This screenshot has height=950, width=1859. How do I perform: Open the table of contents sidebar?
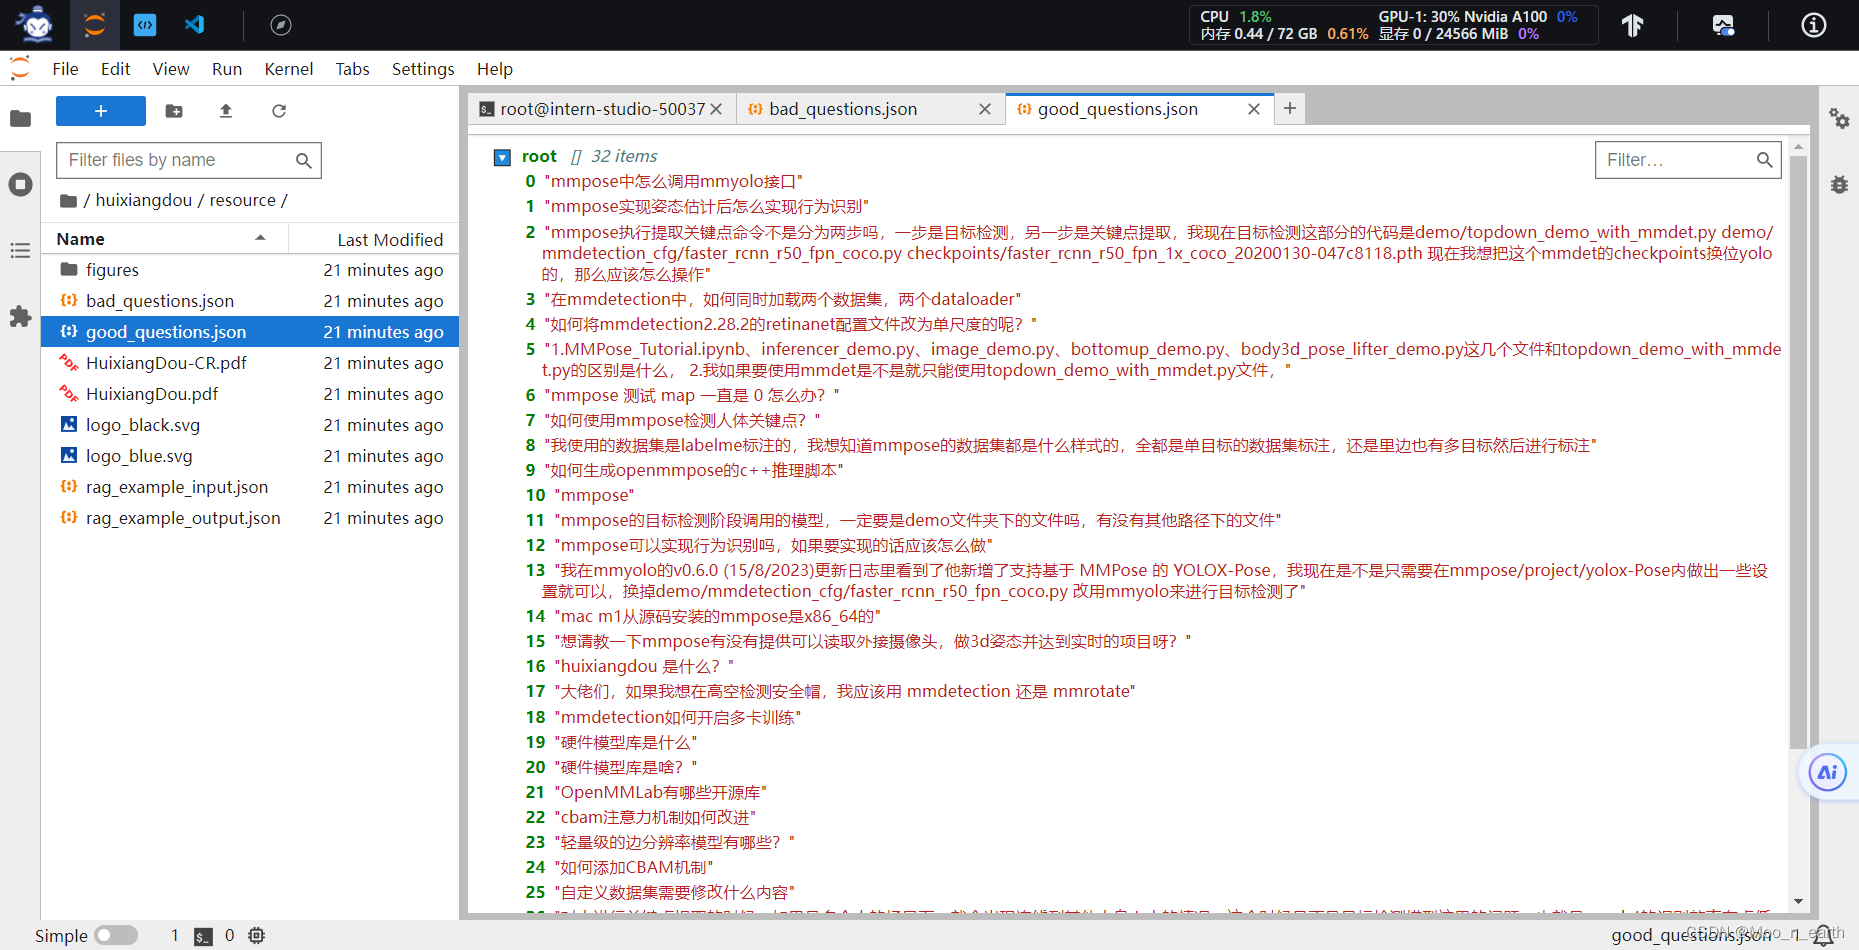(20, 250)
